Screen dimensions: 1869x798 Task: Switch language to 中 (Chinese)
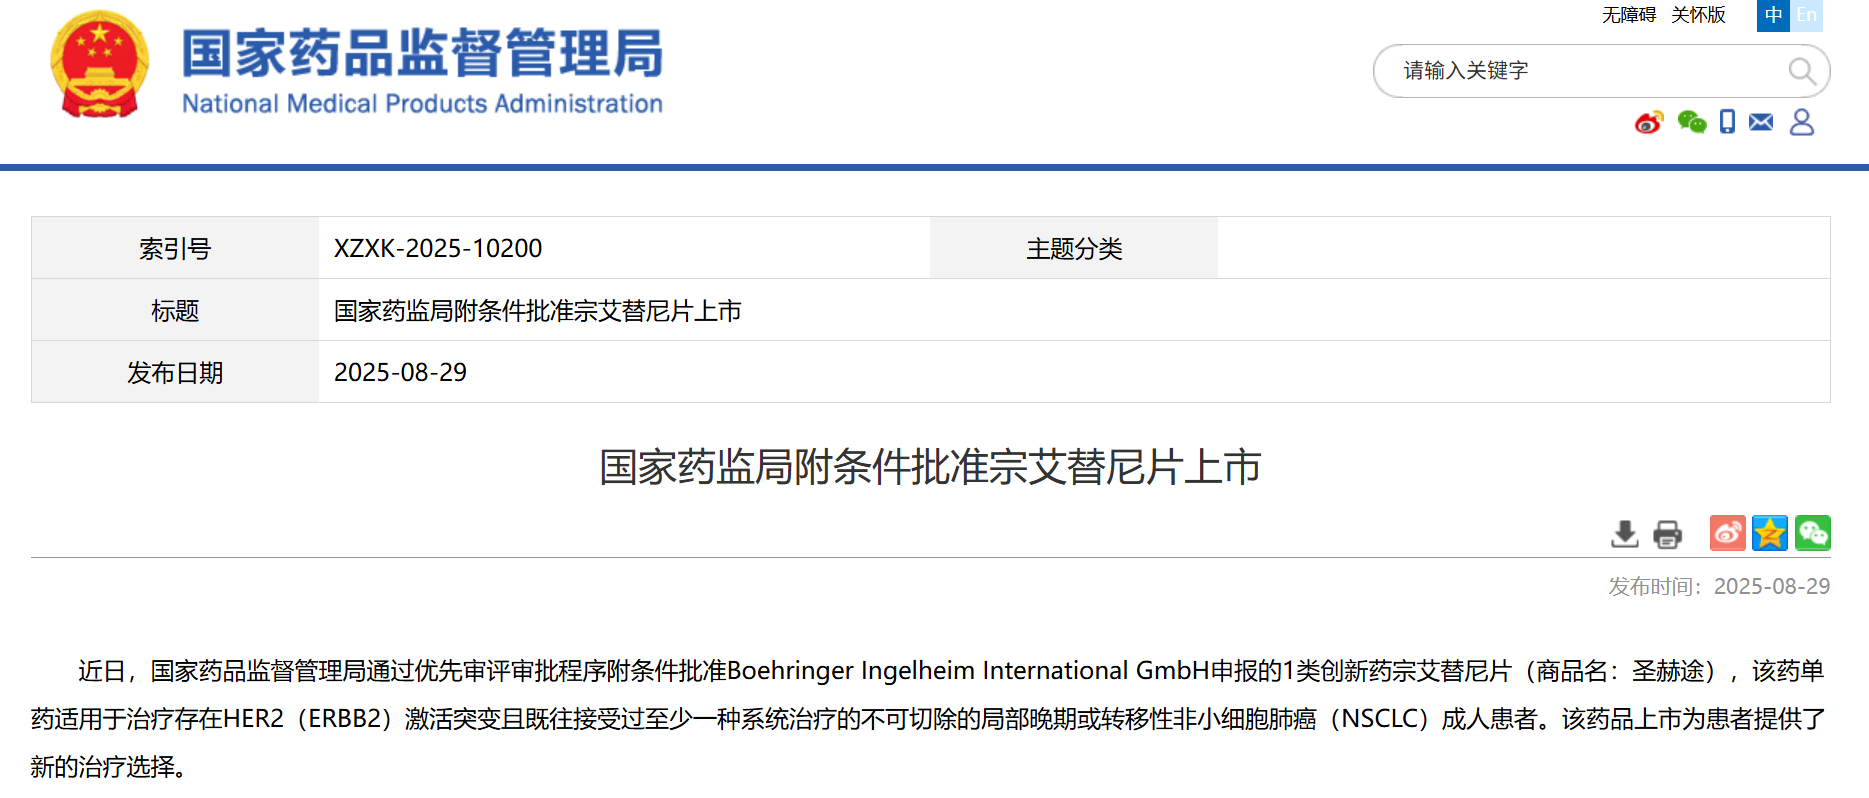pos(1773,15)
